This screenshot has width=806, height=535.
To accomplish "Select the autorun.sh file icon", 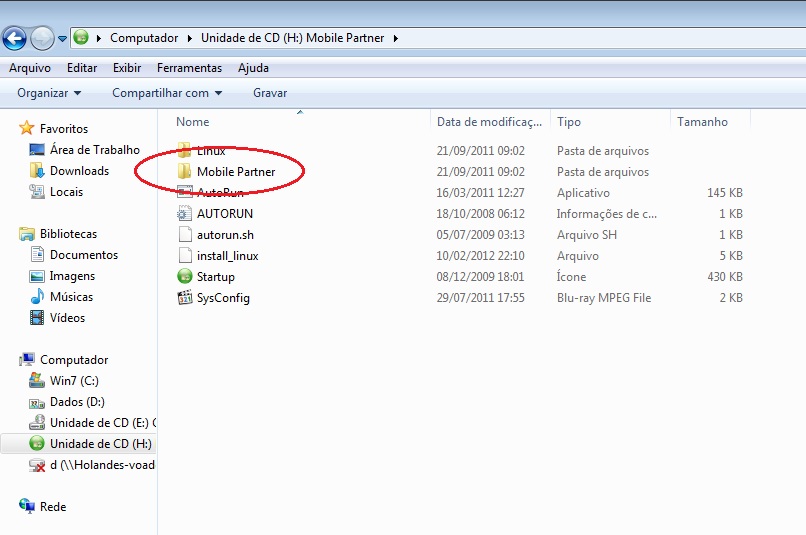I will tap(185, 234).
